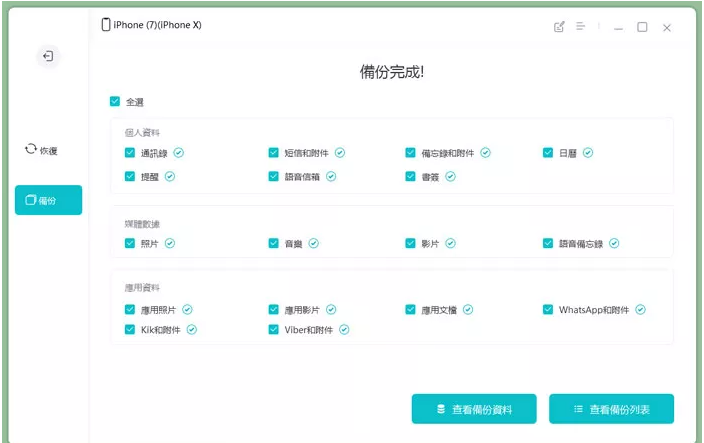
Task: Uncheck the 短信和附件 checkbox
Action: click(x=273, y=153)
